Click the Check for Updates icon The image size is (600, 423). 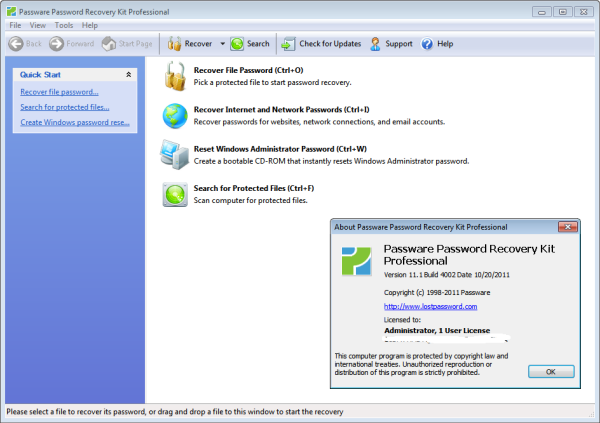pos(288,44)
